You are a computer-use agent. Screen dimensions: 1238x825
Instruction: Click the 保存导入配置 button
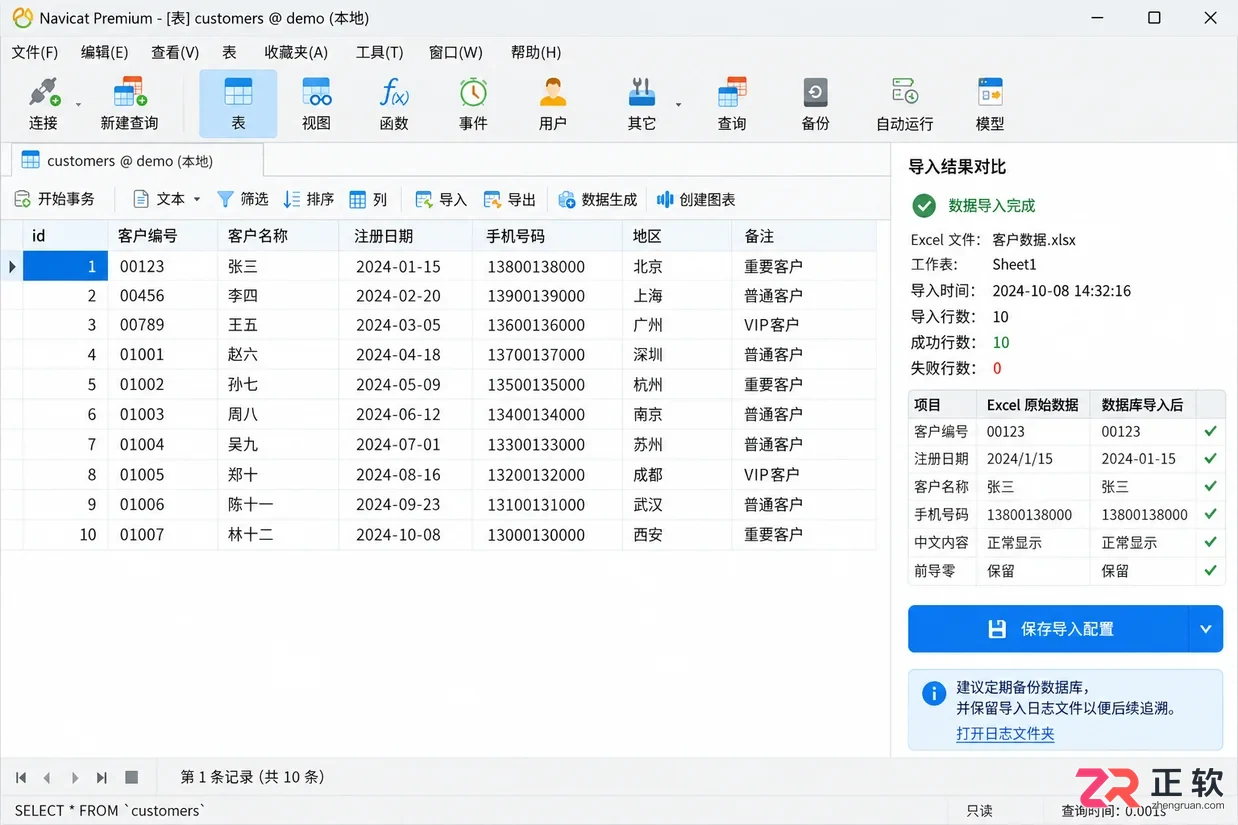[x=1048, y=629]
